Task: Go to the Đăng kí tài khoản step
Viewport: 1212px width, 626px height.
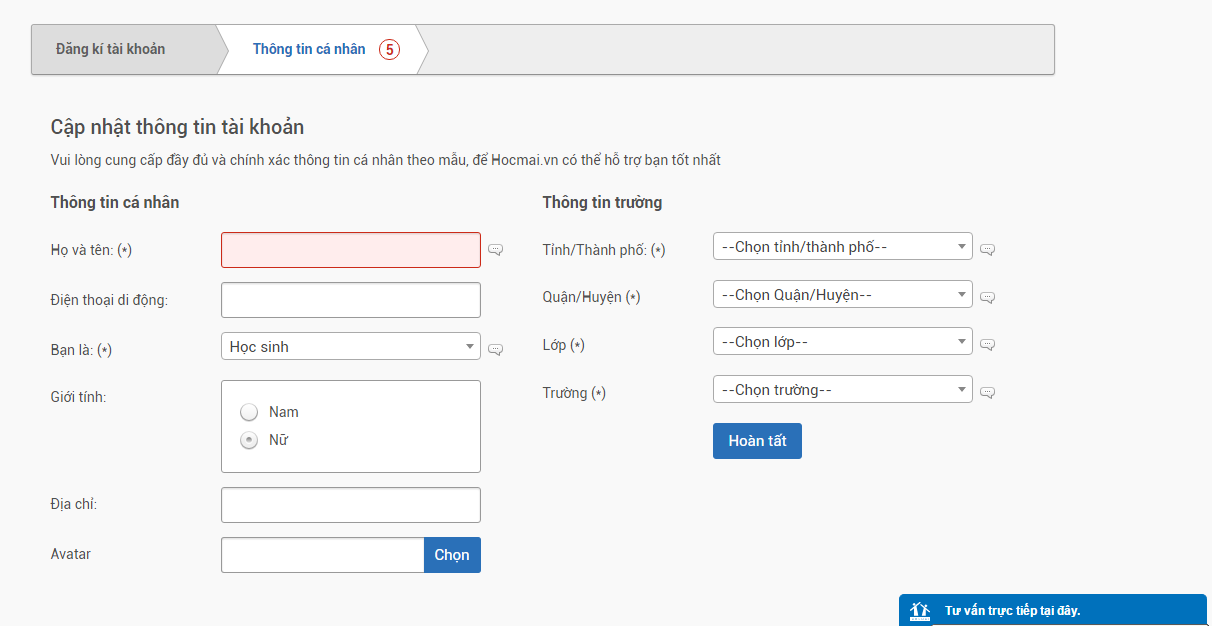Action: 125,49
